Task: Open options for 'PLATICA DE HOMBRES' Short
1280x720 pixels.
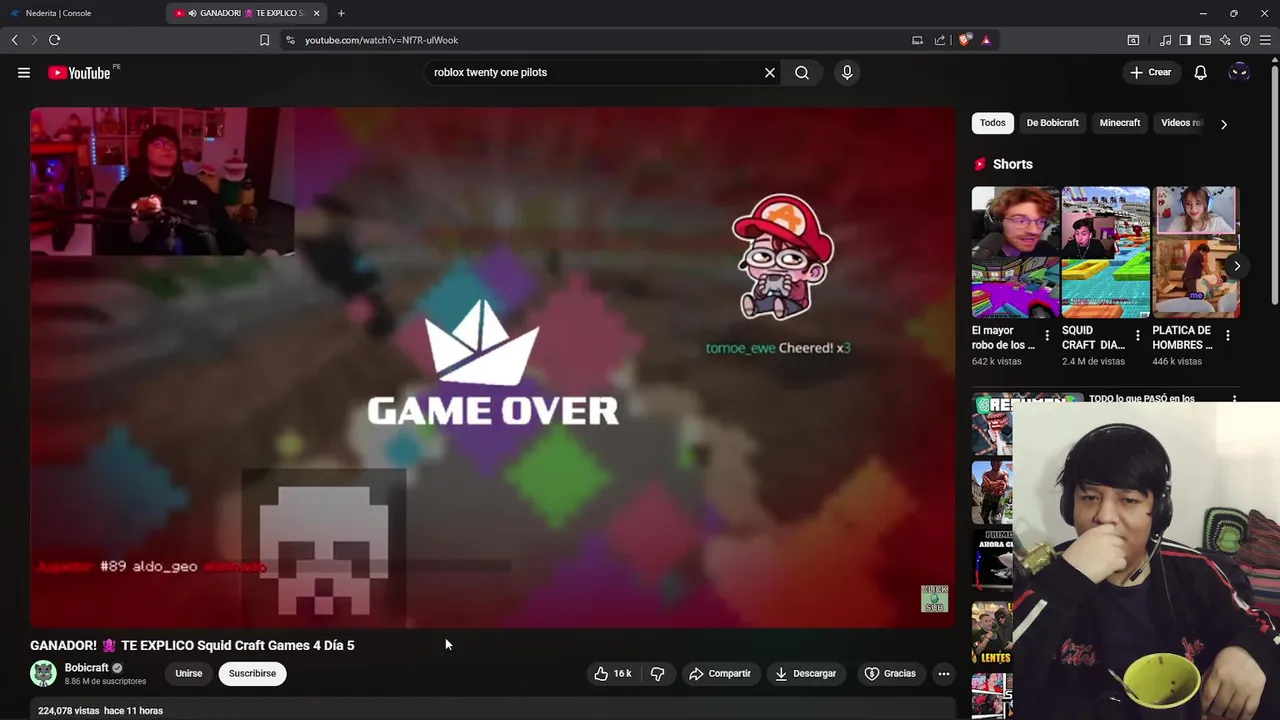Action: 1228,336
